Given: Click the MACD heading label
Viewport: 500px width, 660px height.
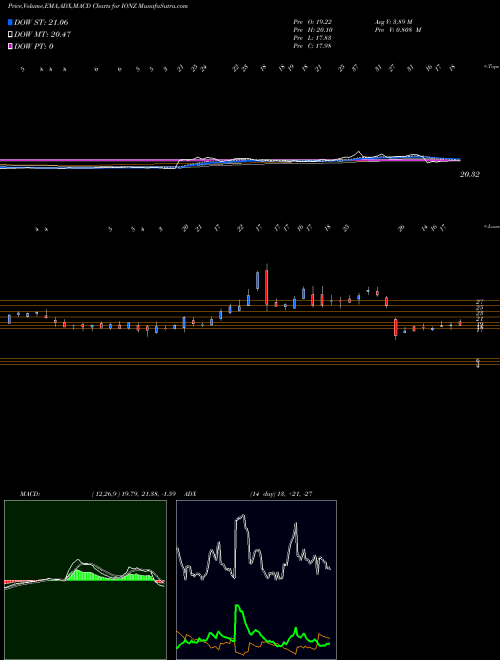Looking at the screenshot, I should coord(30,494).
